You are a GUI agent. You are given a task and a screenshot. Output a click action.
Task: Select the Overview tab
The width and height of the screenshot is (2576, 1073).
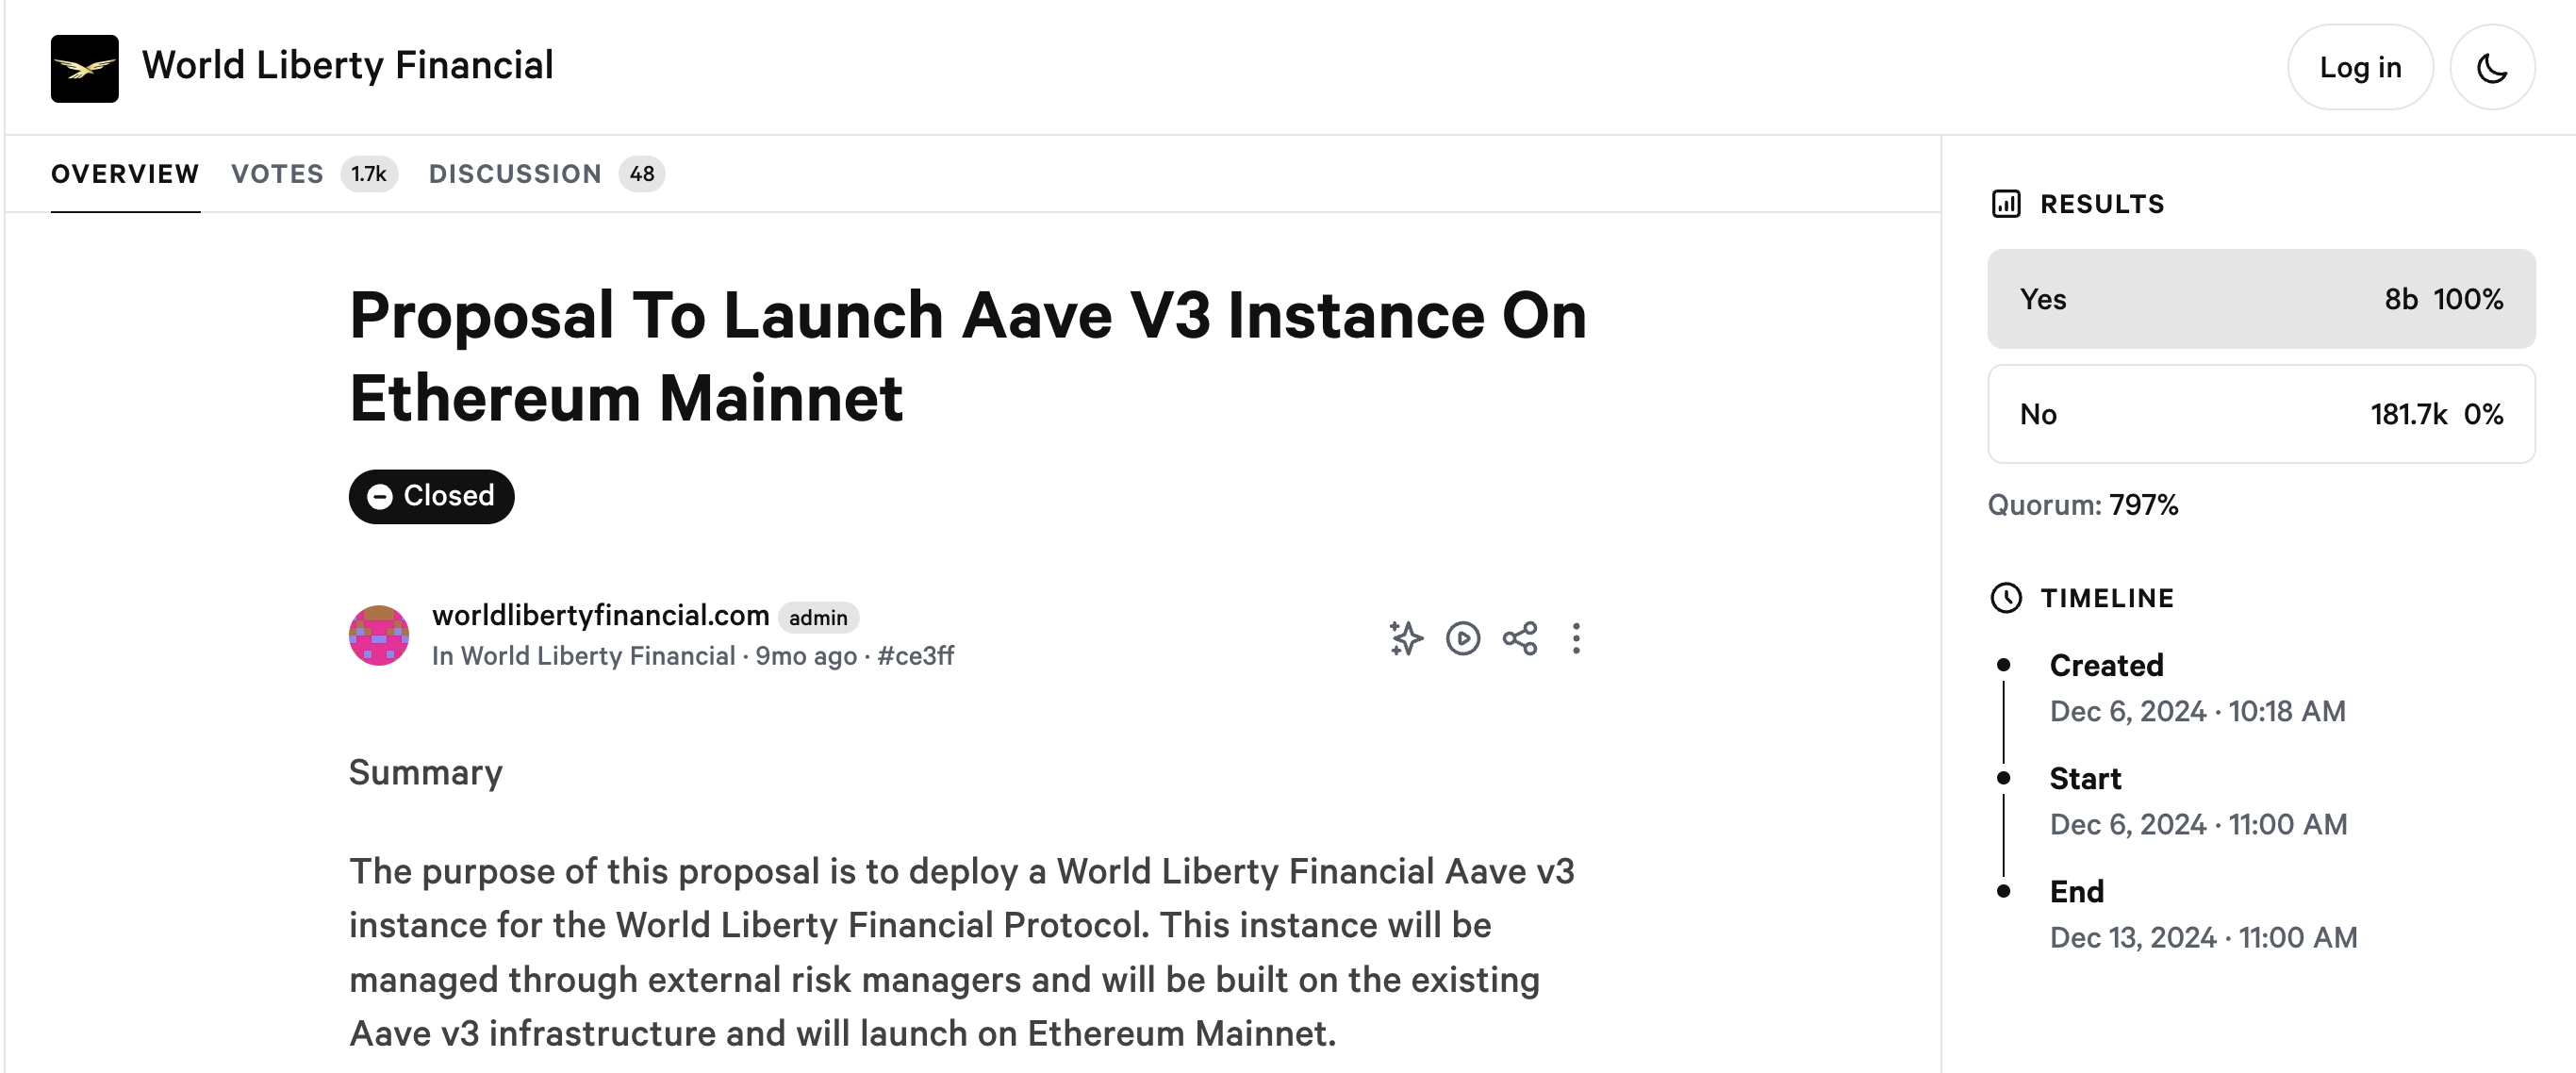point(125,174)
